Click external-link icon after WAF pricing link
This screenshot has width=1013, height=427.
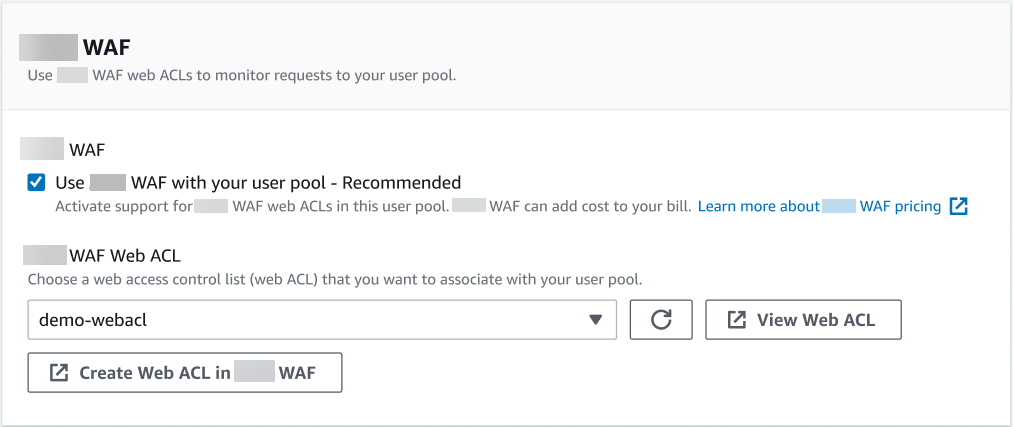[x=959, y=207]
